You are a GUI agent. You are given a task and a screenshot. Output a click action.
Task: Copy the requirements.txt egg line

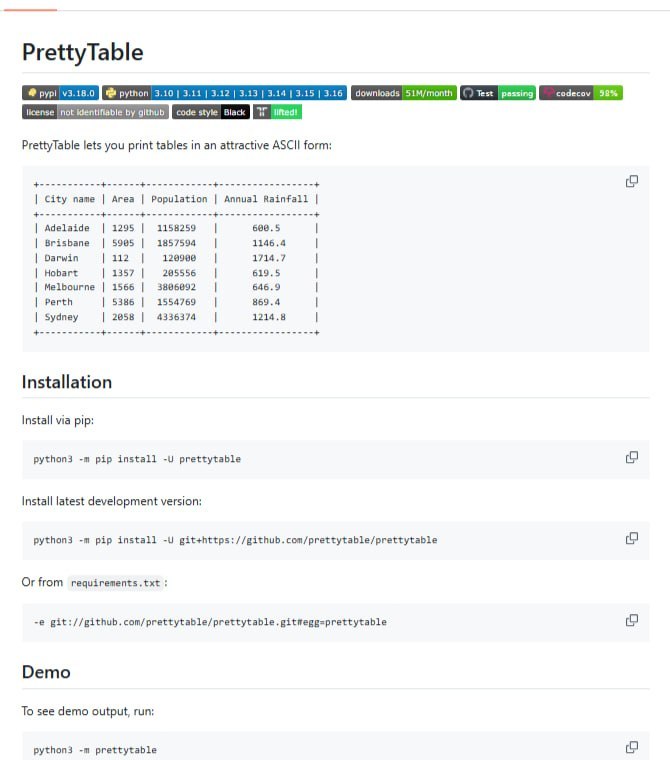[632, 620]
